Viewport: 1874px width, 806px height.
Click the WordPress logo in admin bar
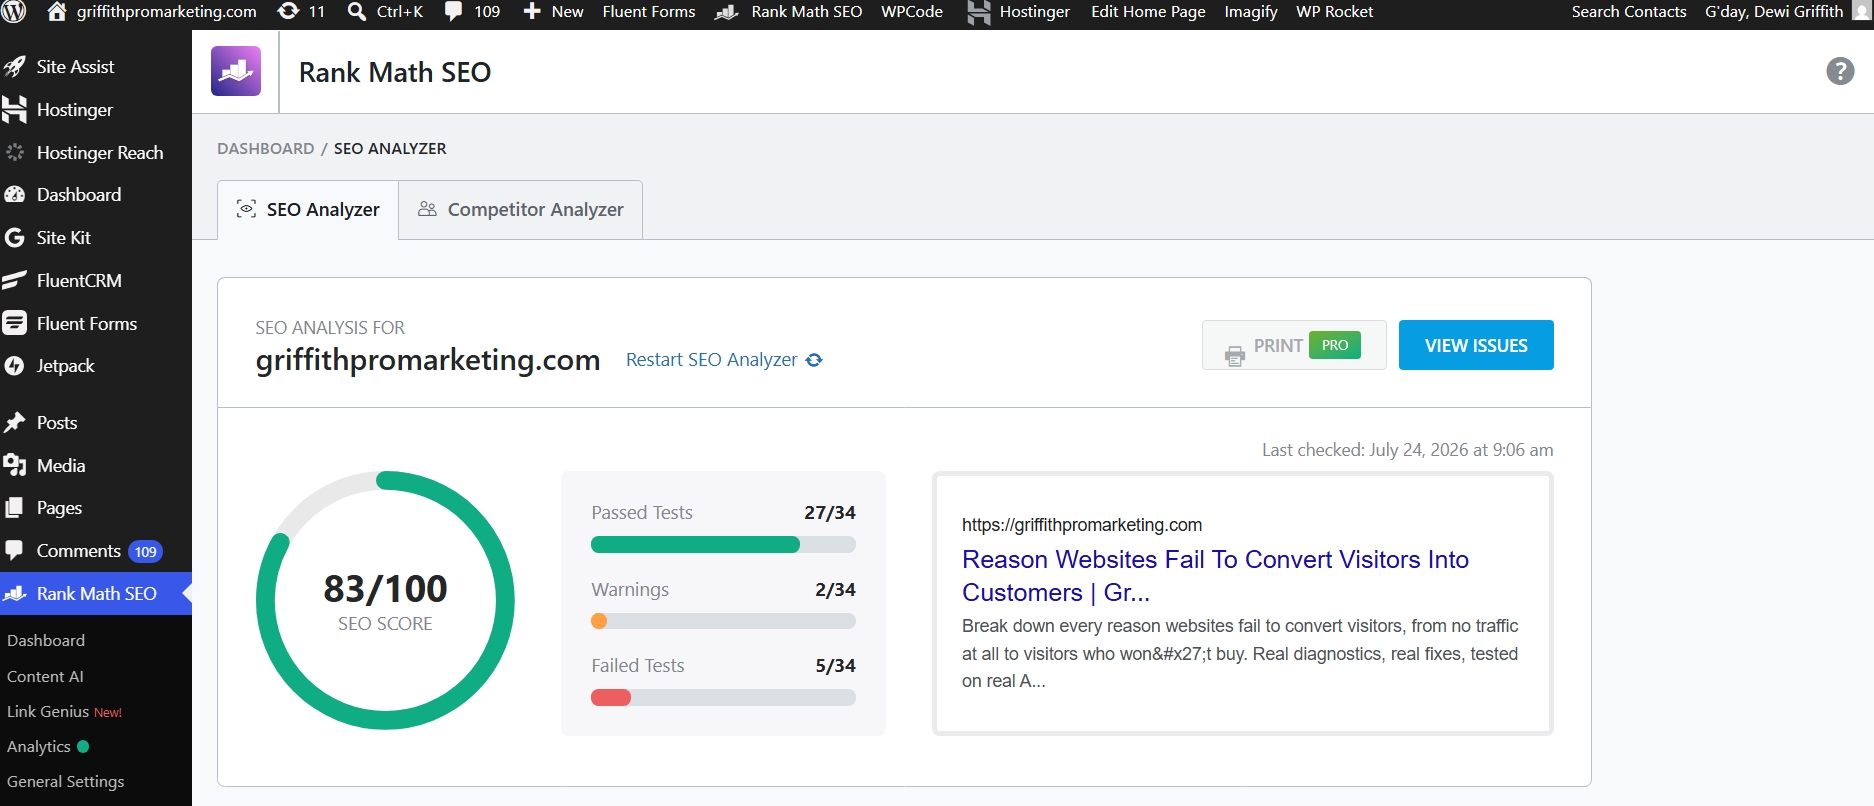tap(14, 12)
